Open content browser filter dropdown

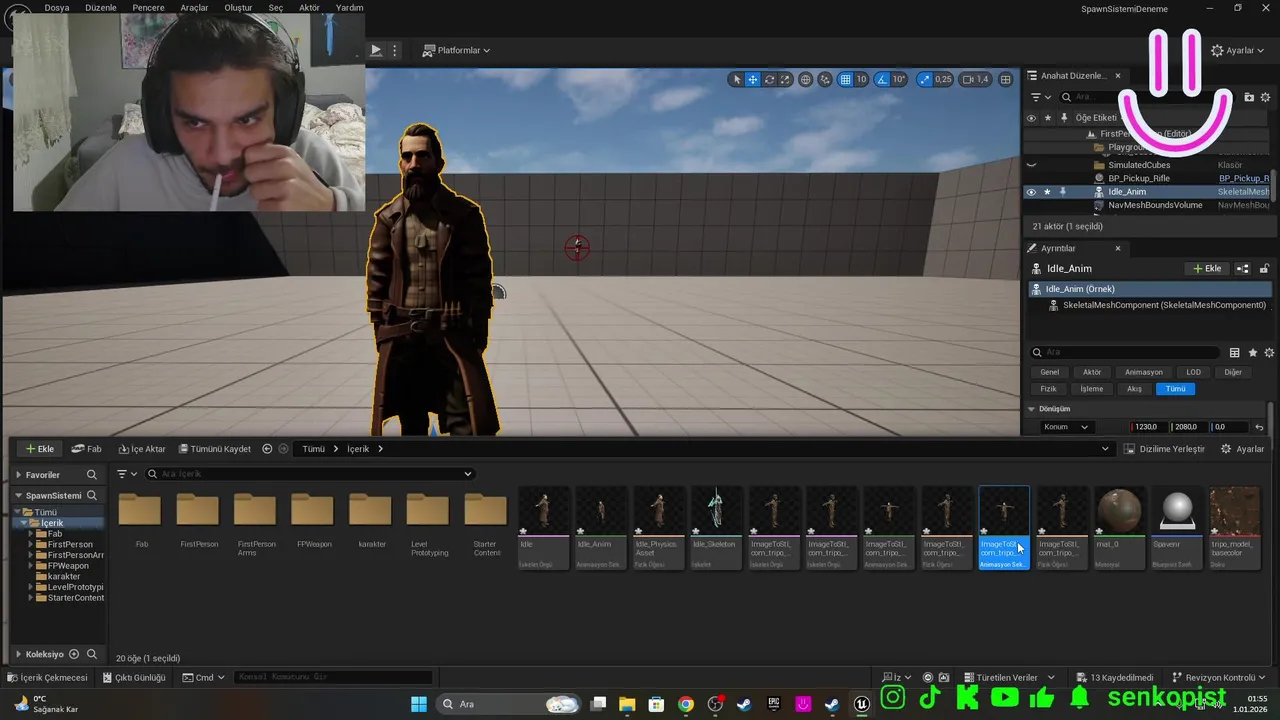[127, 474]
